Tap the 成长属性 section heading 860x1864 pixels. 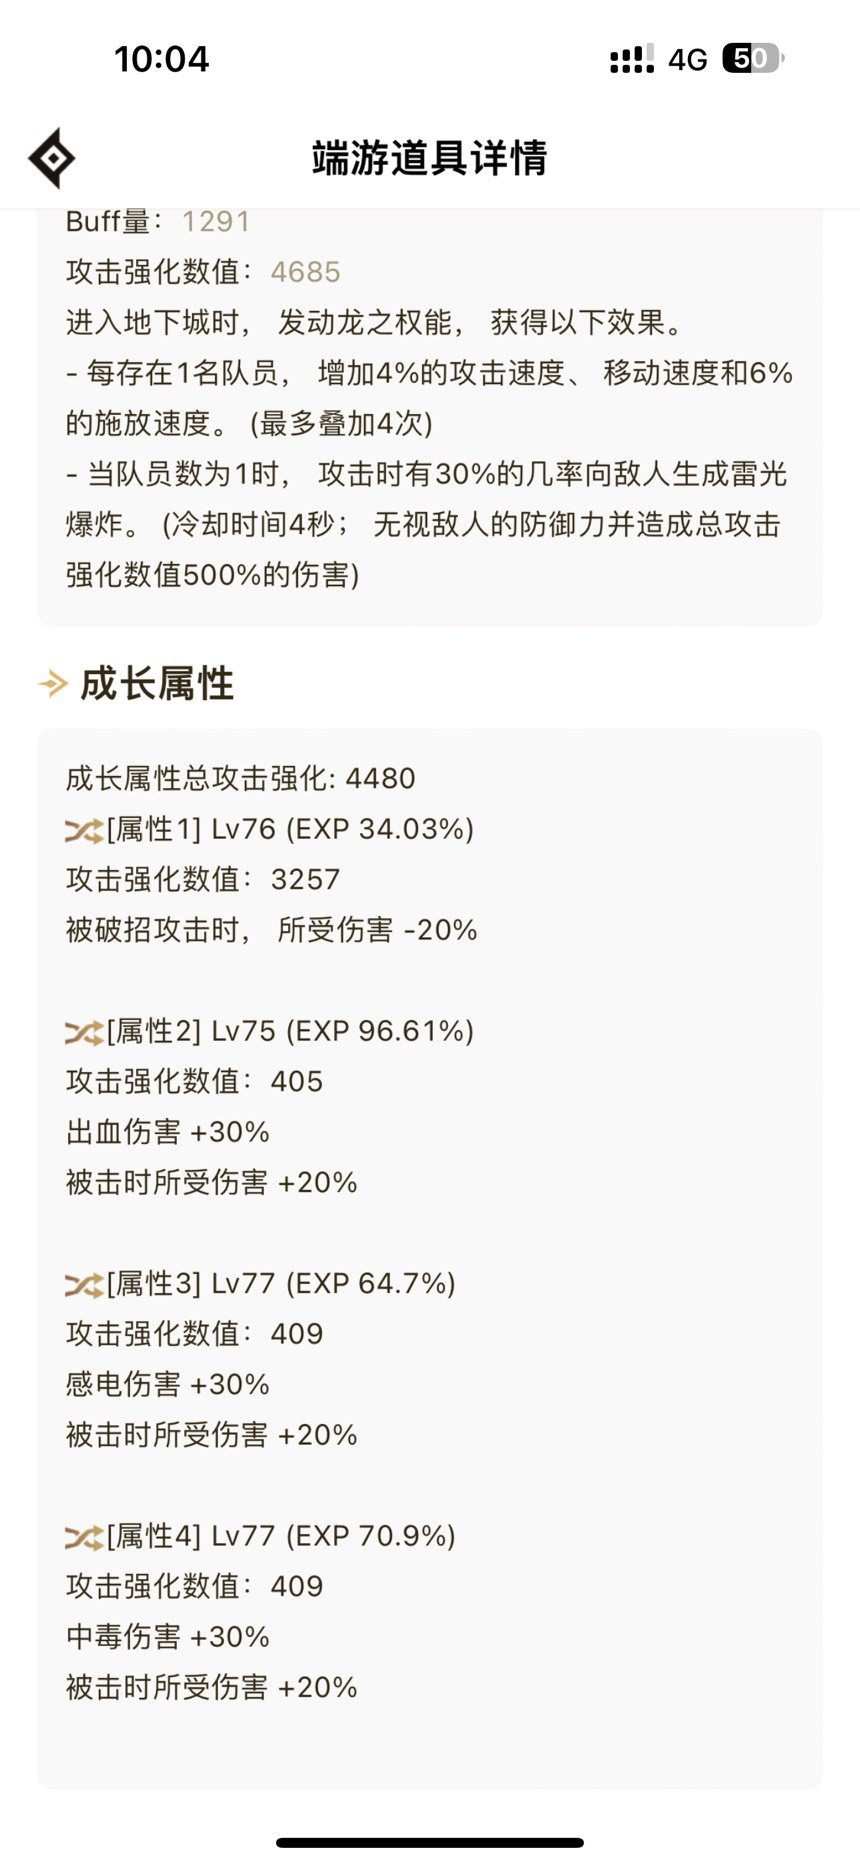click(157, 684)
